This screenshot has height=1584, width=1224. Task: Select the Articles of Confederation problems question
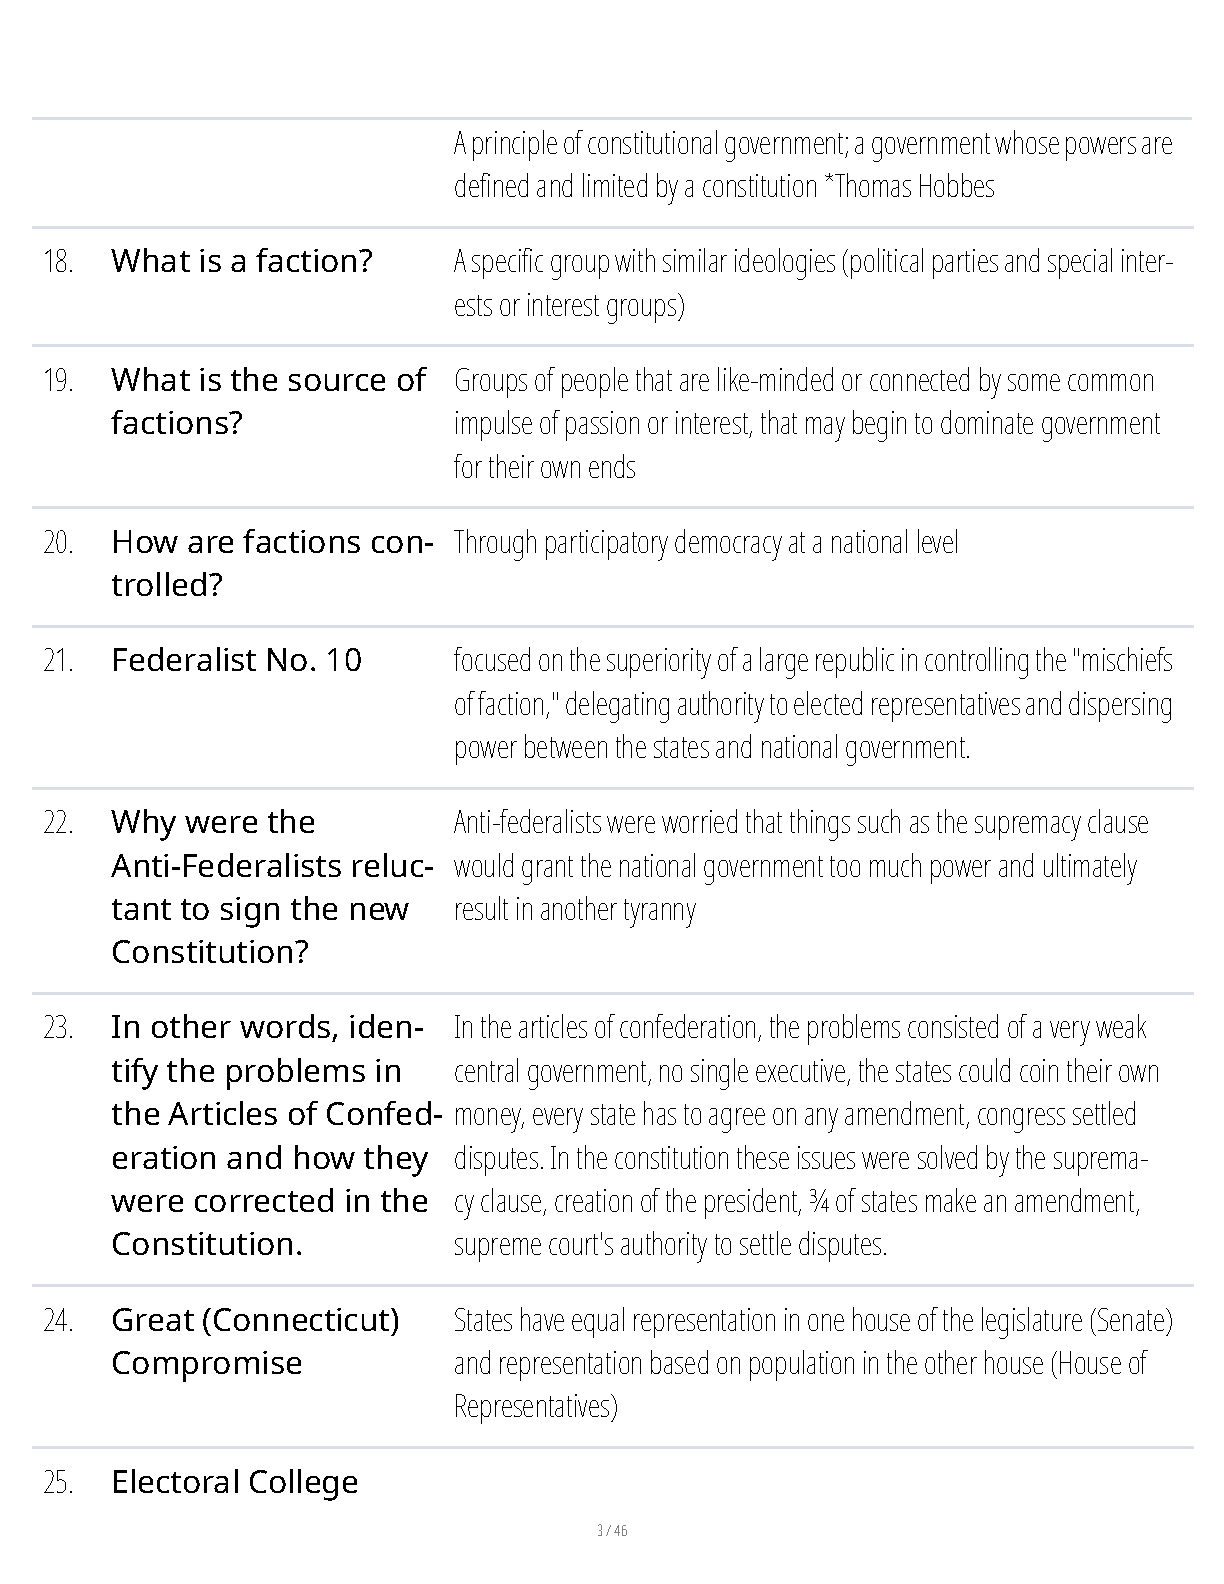point(276,1135)
